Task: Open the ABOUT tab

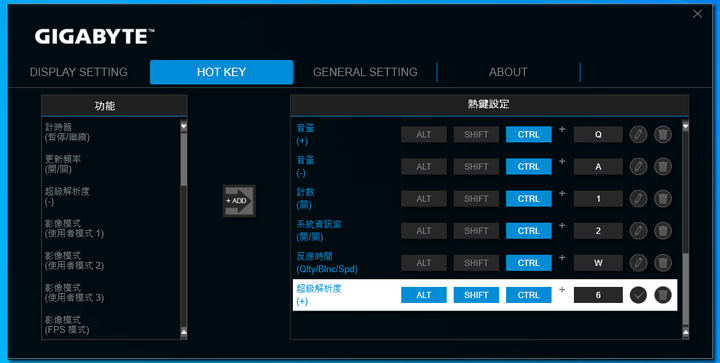Action: coord(508,72)
